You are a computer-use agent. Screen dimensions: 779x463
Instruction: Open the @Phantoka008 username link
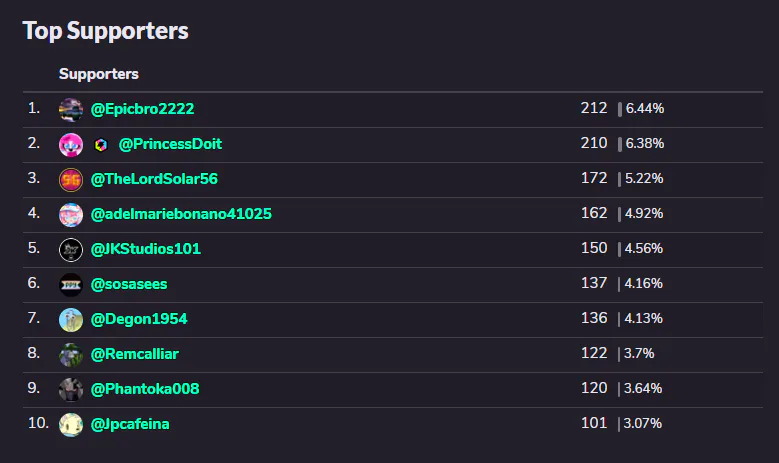145,389
